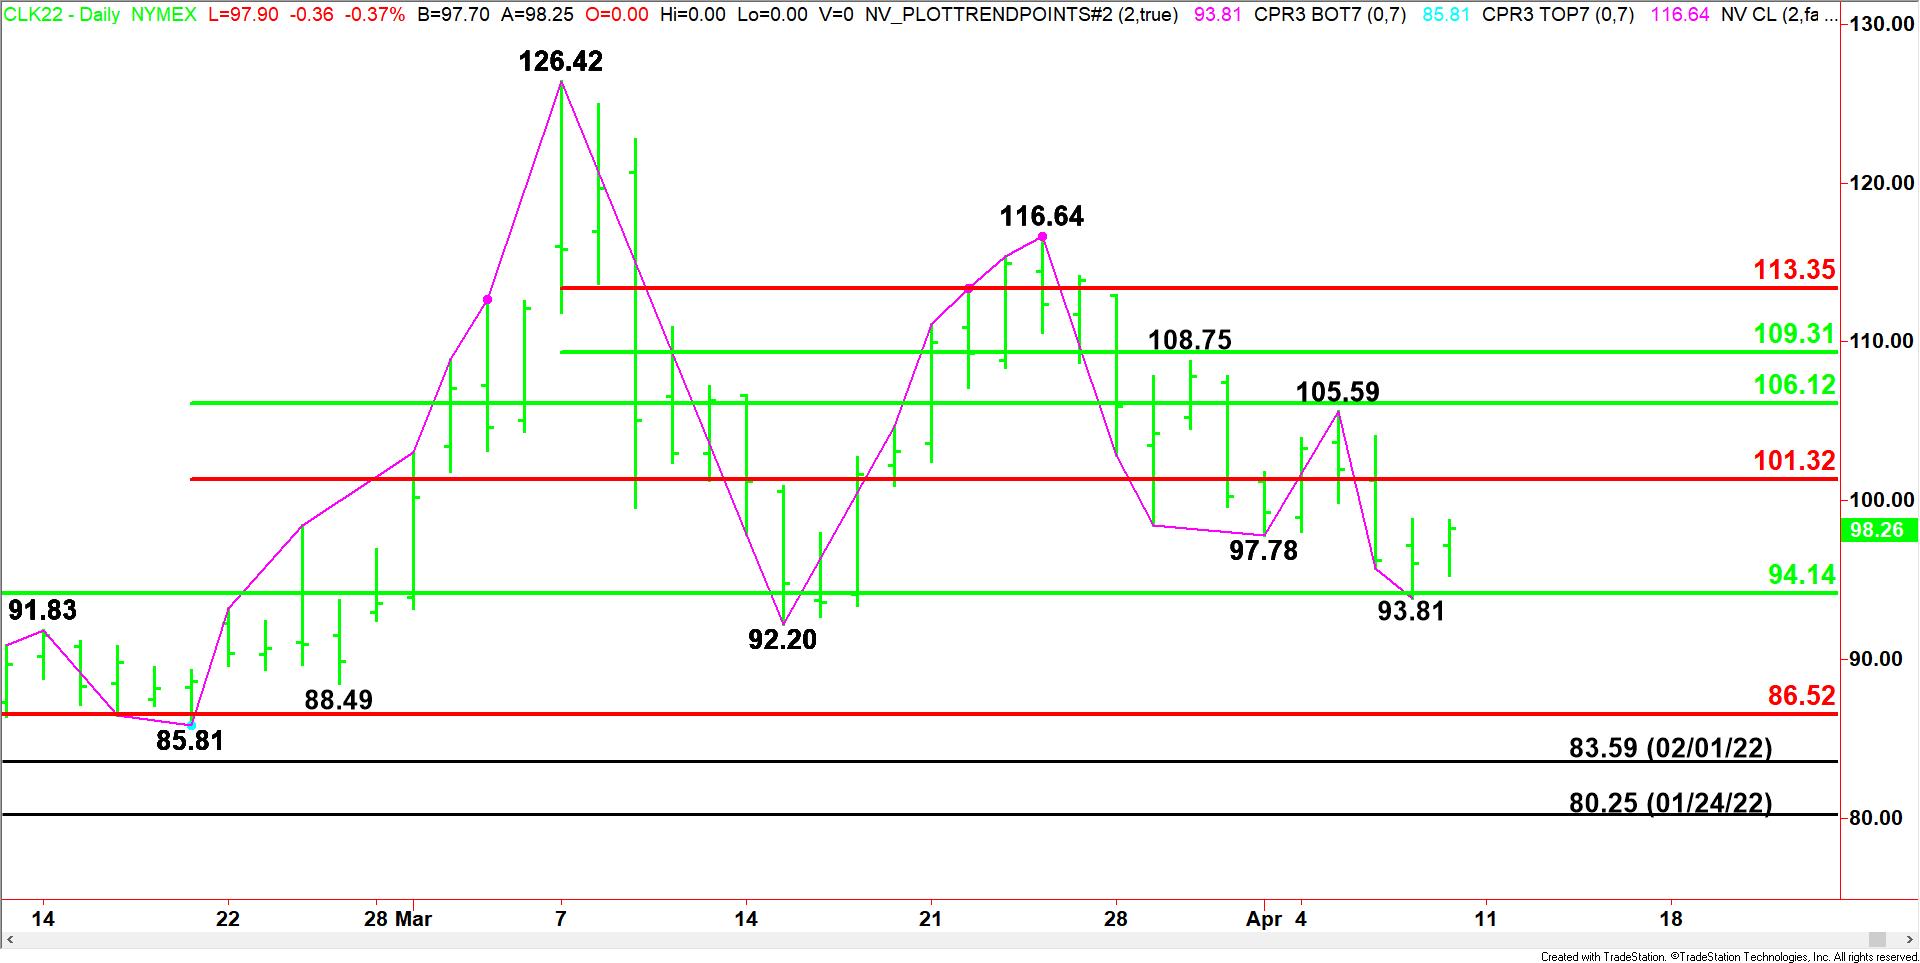Viewport: 1920px width, 963px height.
Task: Click the 126.42 swing high label
Action: [561, 62]
